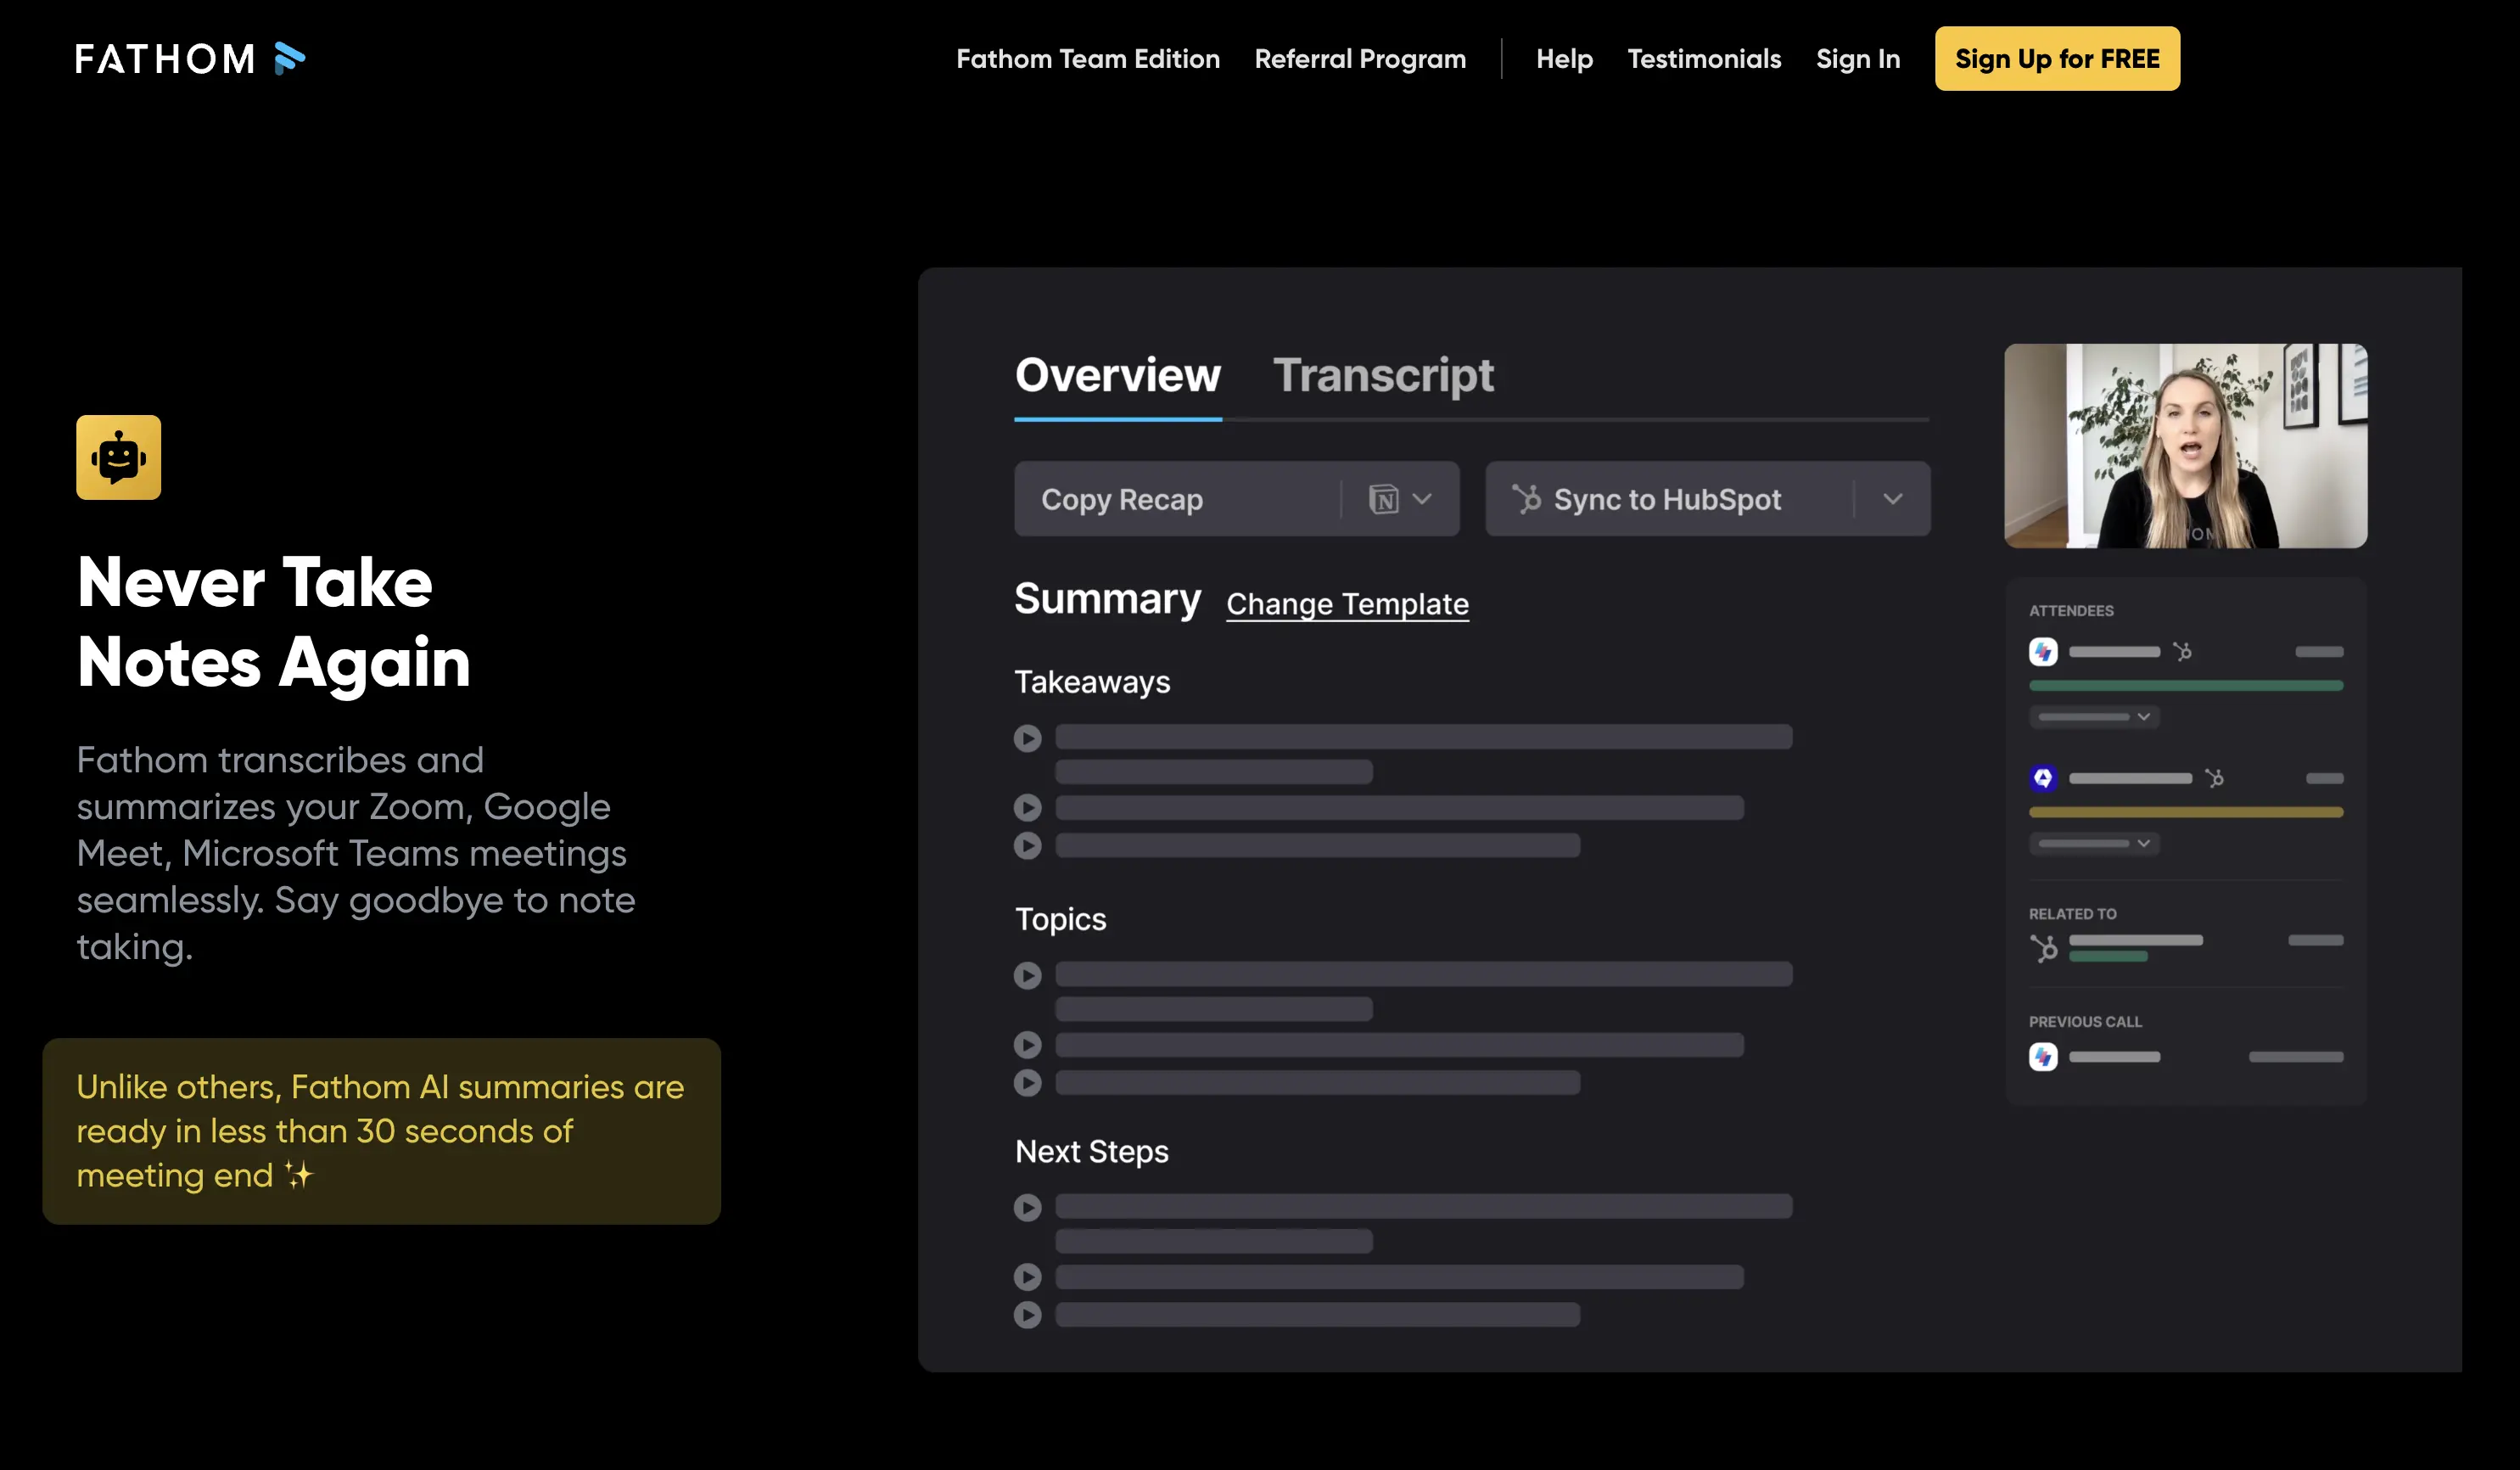Click the 'RELATED TO' label

[x=2072, y=914]
